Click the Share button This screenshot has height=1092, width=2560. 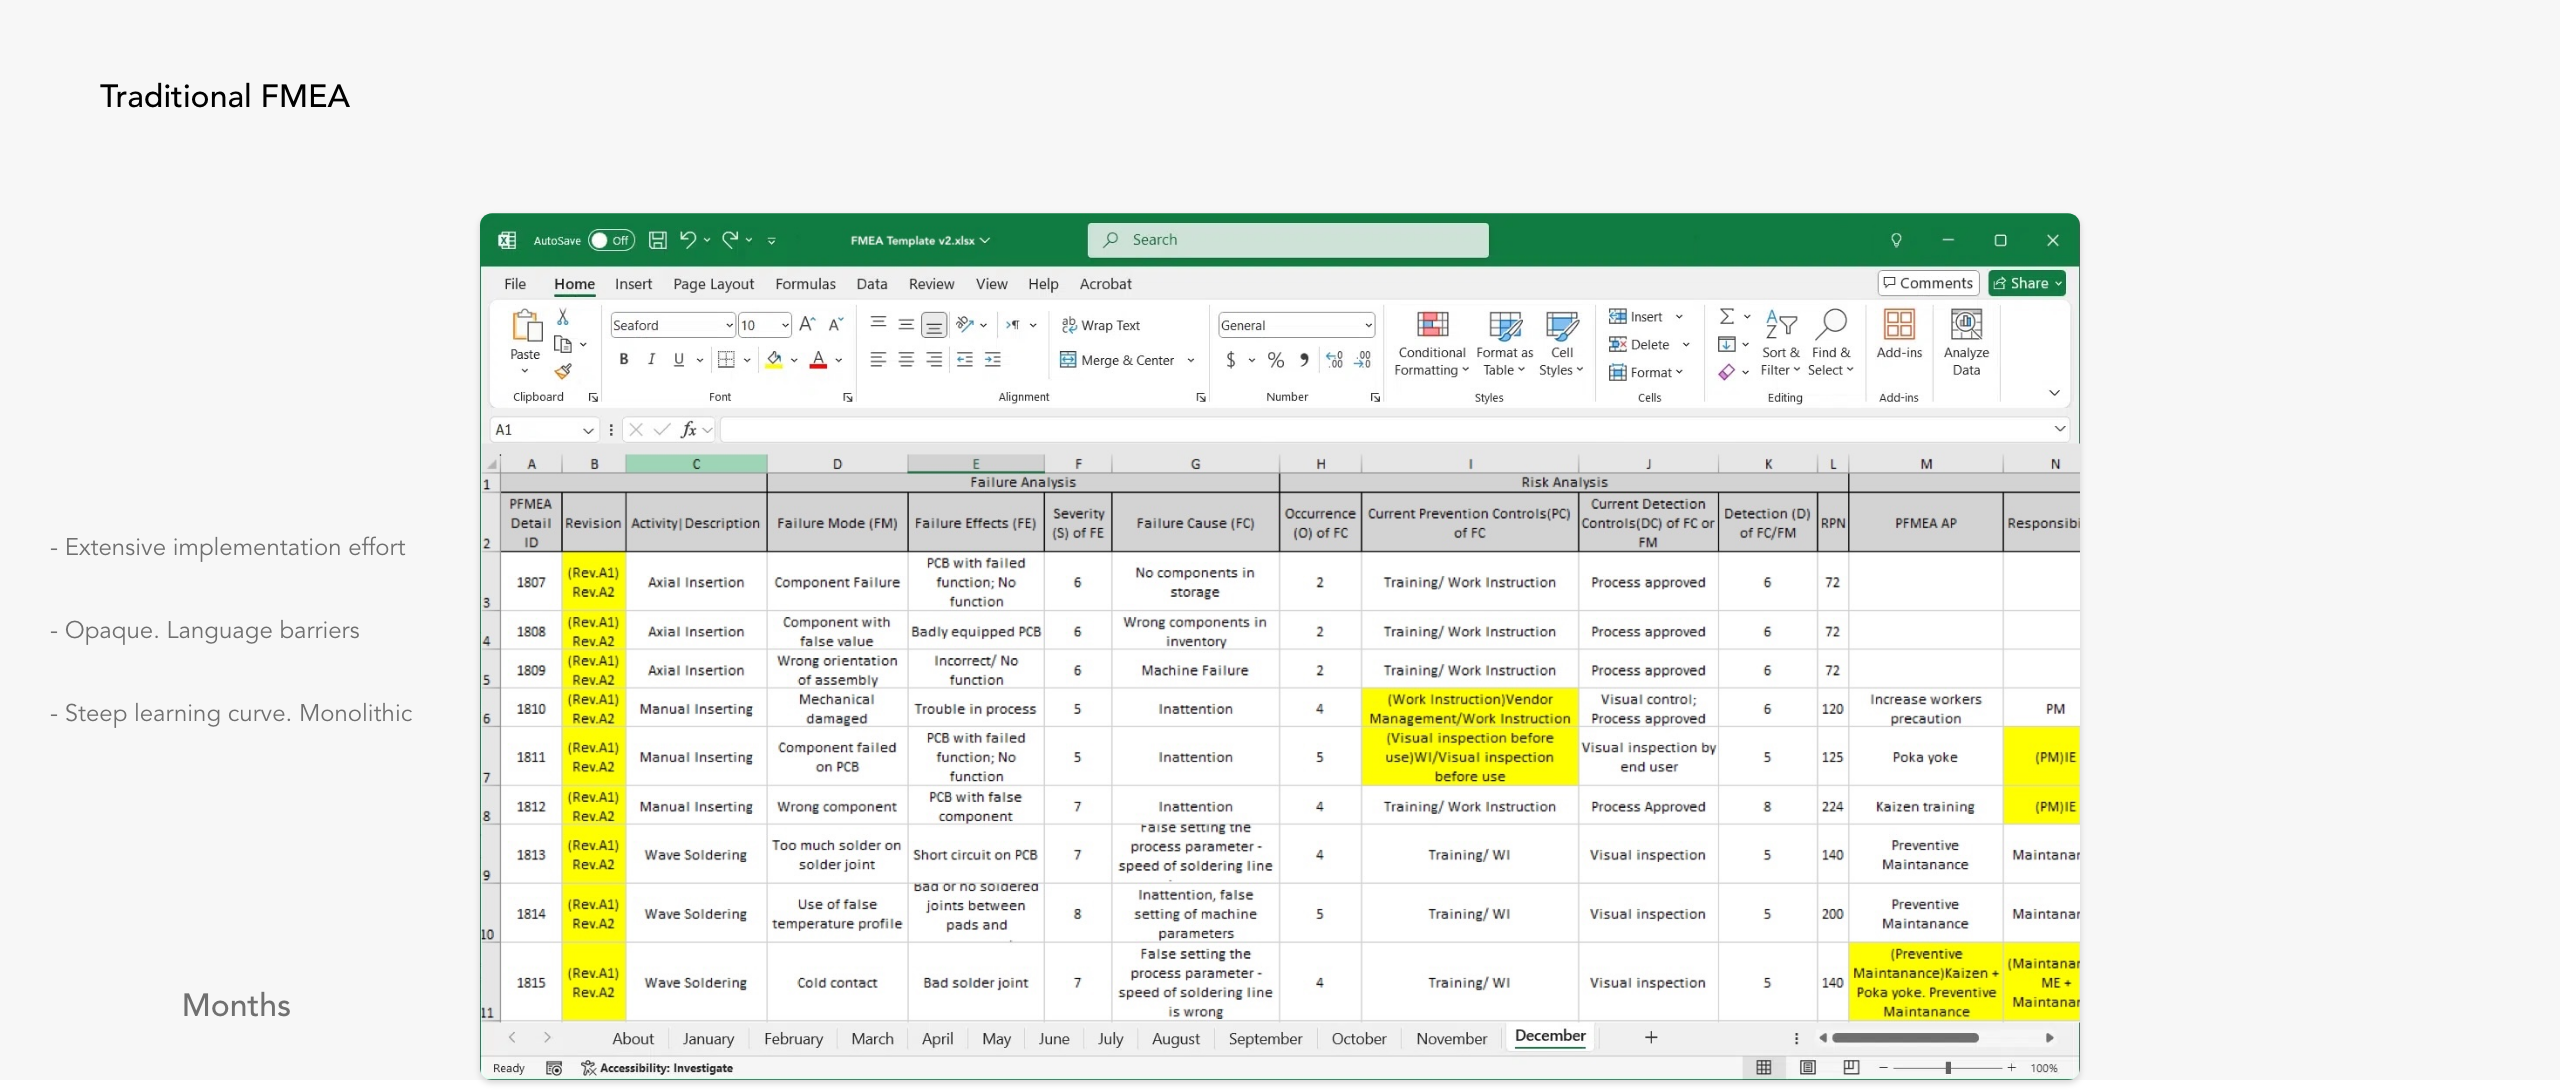(x=2026, y=283)
